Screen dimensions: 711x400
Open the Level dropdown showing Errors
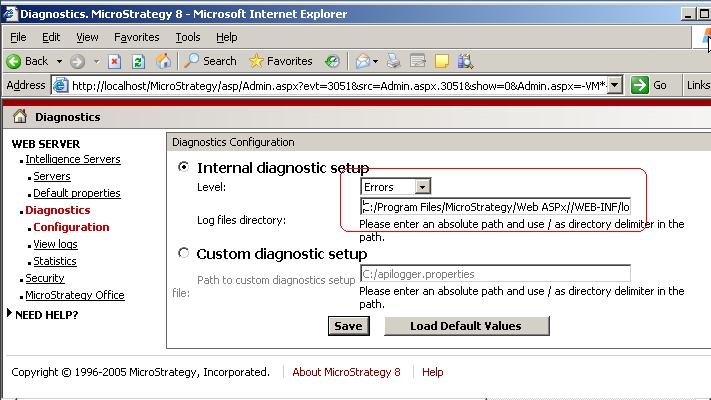tap(395, 186)
